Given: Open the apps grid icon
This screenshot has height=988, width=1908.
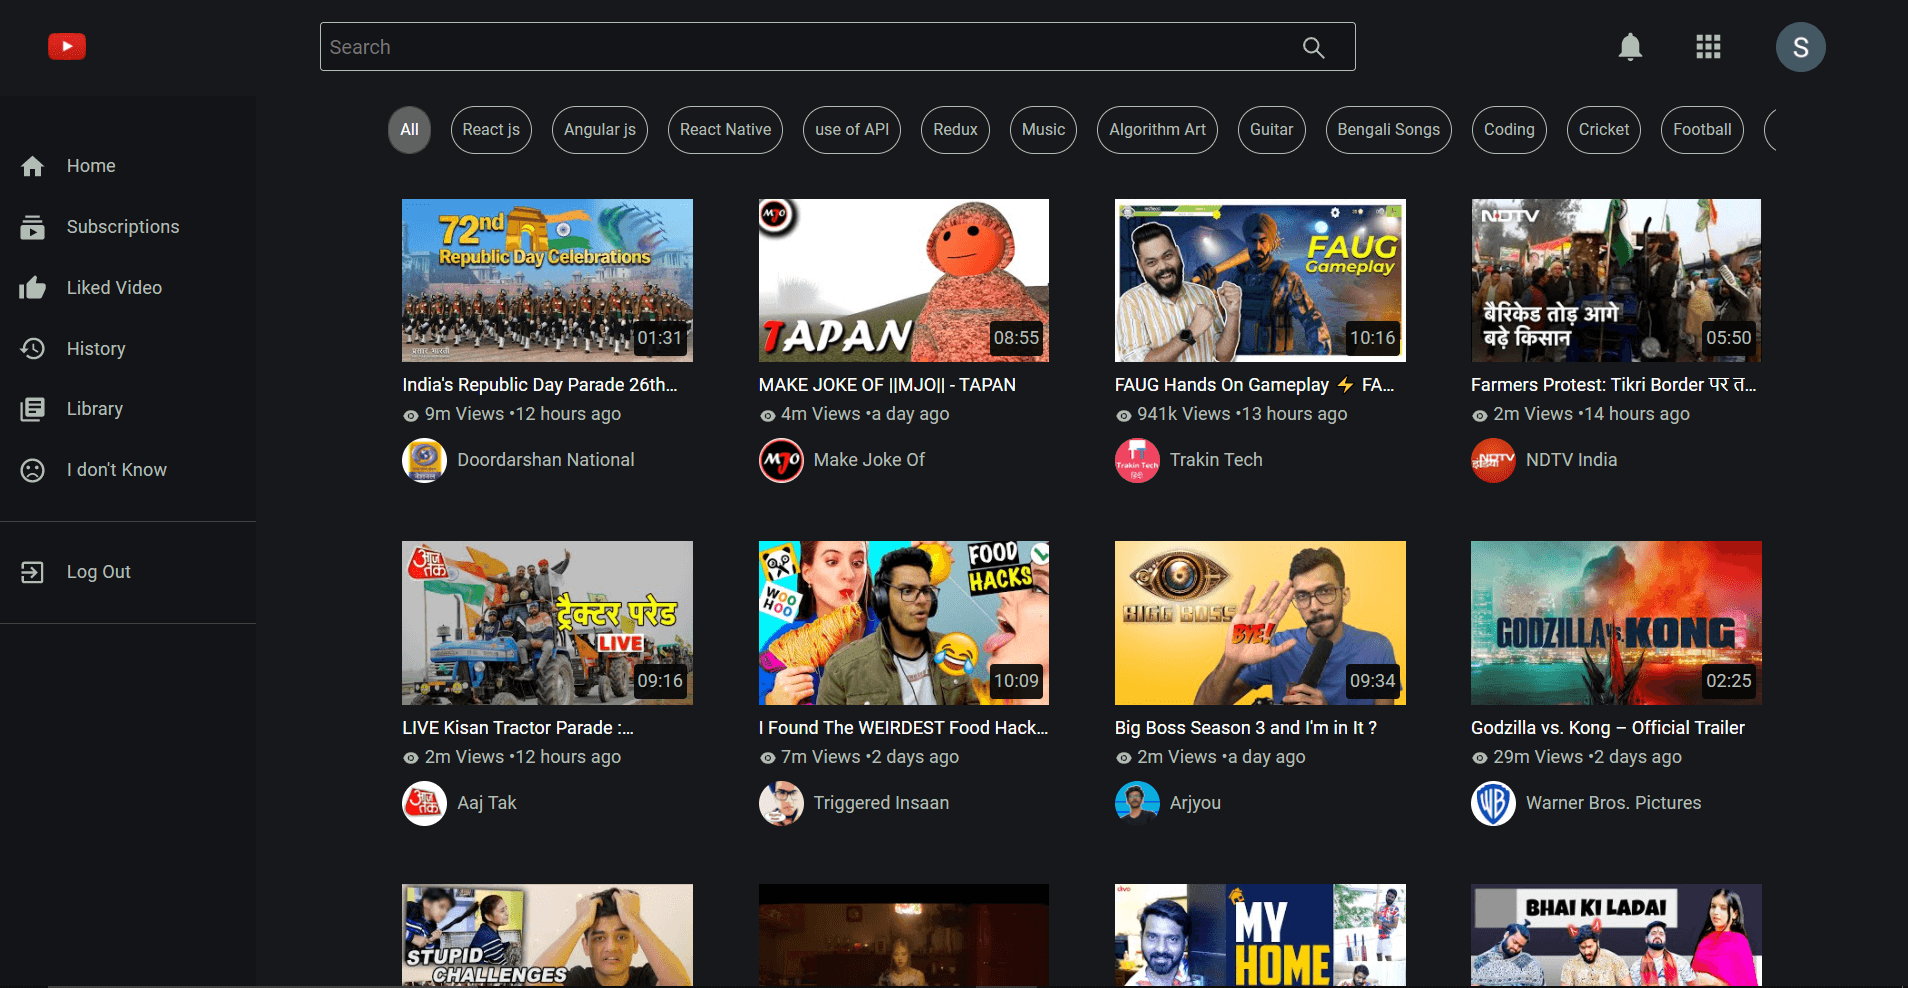Looking at the screenshot, I should point(1708,47).
